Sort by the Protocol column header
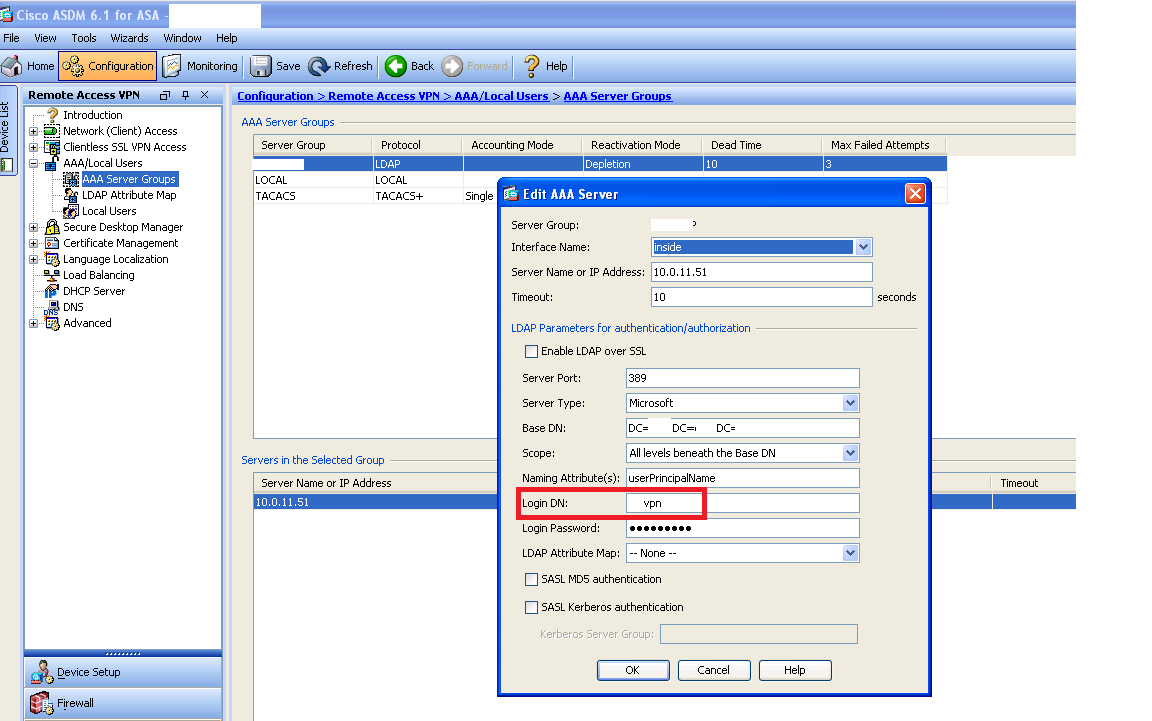Viewport: 1152px width, 721px height. (x=417, y=145)
